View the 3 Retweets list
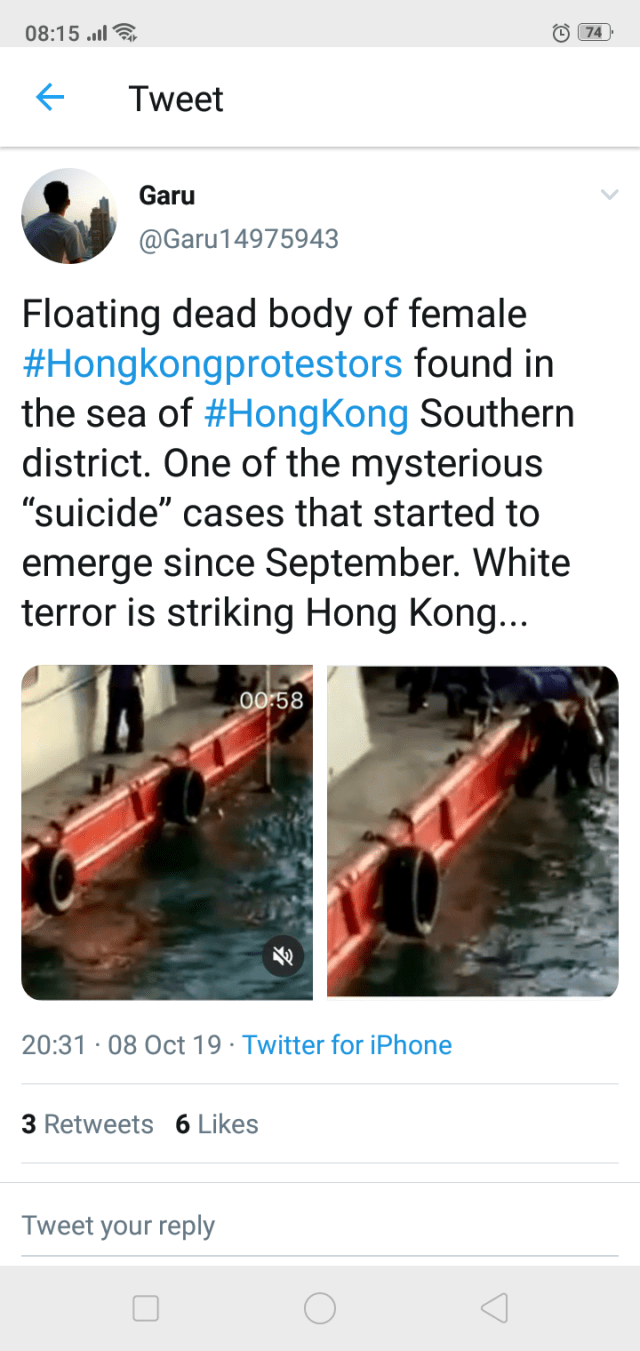Screen dimensions: 640x1351 pos(87,1124)
